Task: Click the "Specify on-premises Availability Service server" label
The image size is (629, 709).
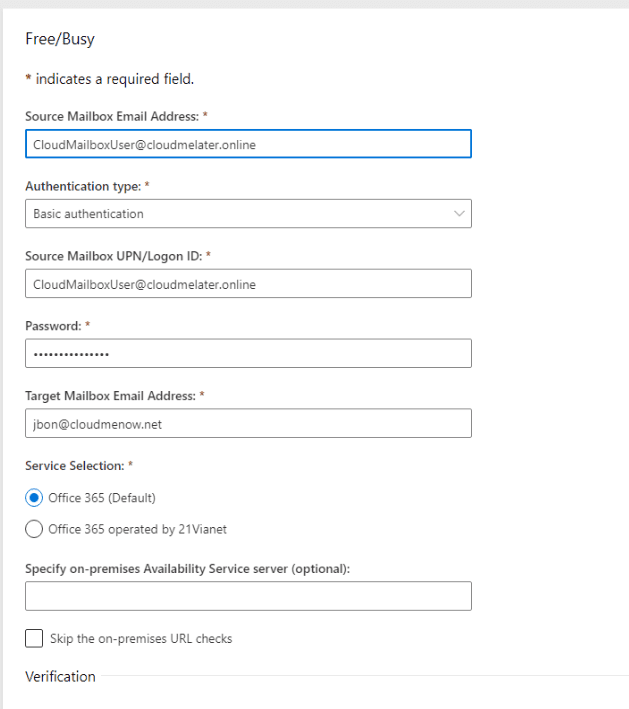Action: (x=187, y=568)
